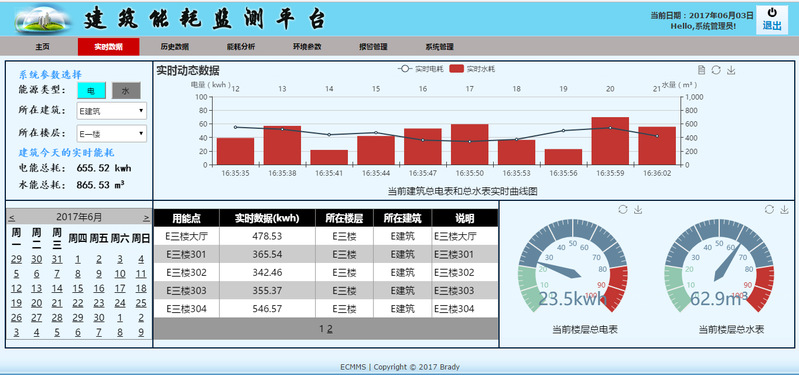Switch to the 能耗分析 tab
Viewport: 799px width, 375px height.
coord(241,47)
